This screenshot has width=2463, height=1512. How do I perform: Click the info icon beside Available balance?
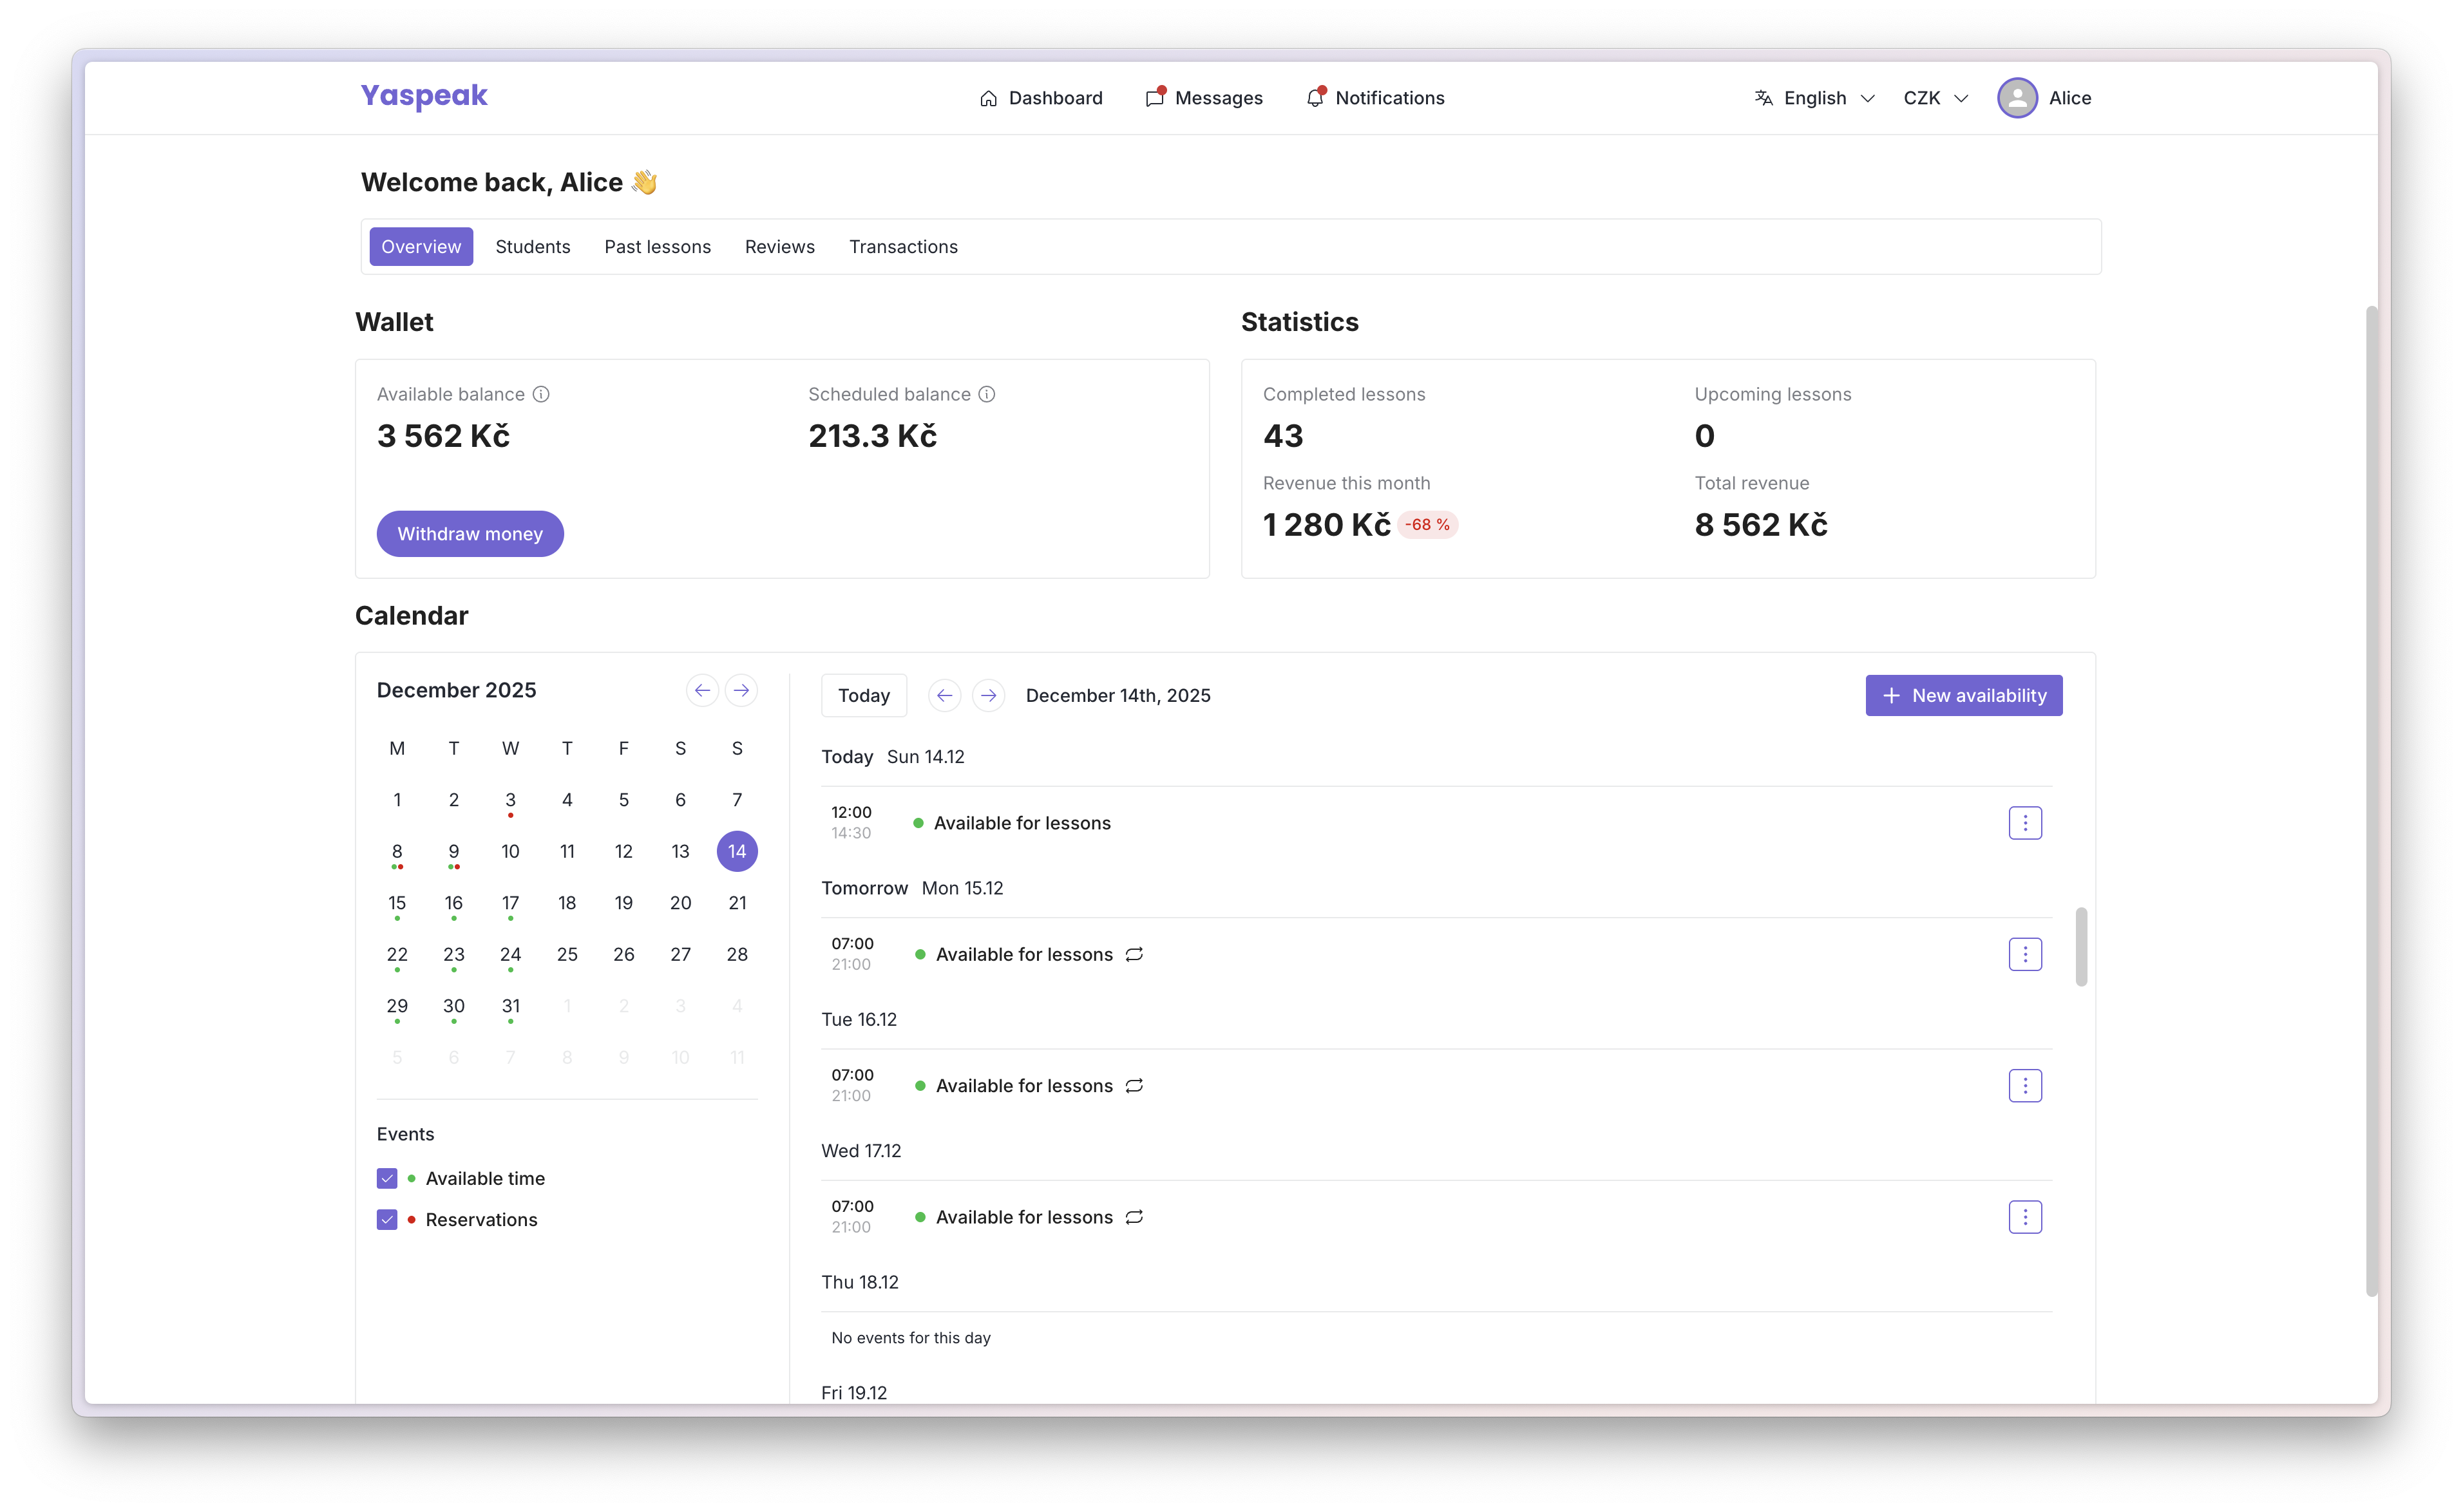point(541,394)
